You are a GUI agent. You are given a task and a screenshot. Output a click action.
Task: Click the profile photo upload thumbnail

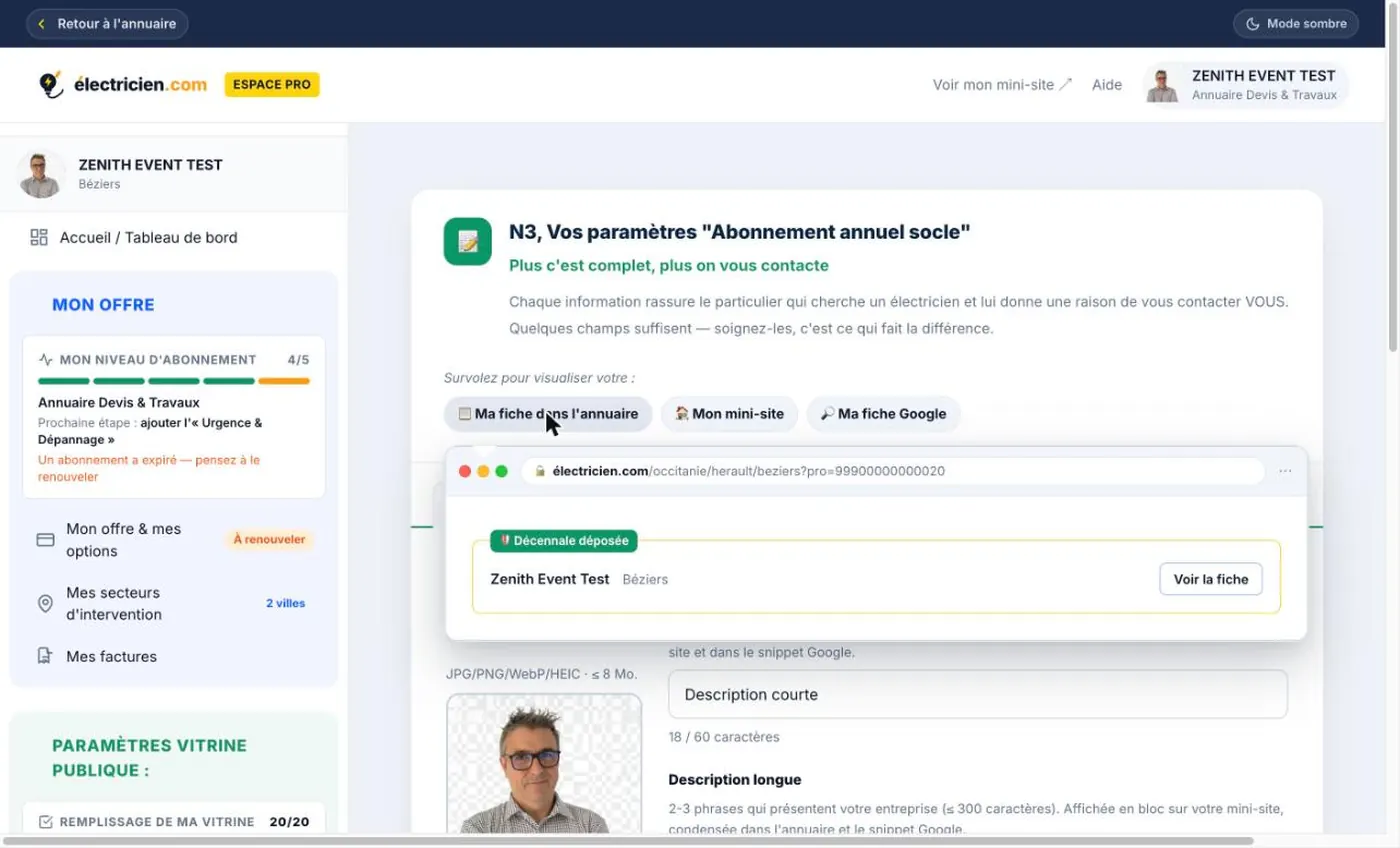pyautogui.click(x=544, y=765)
